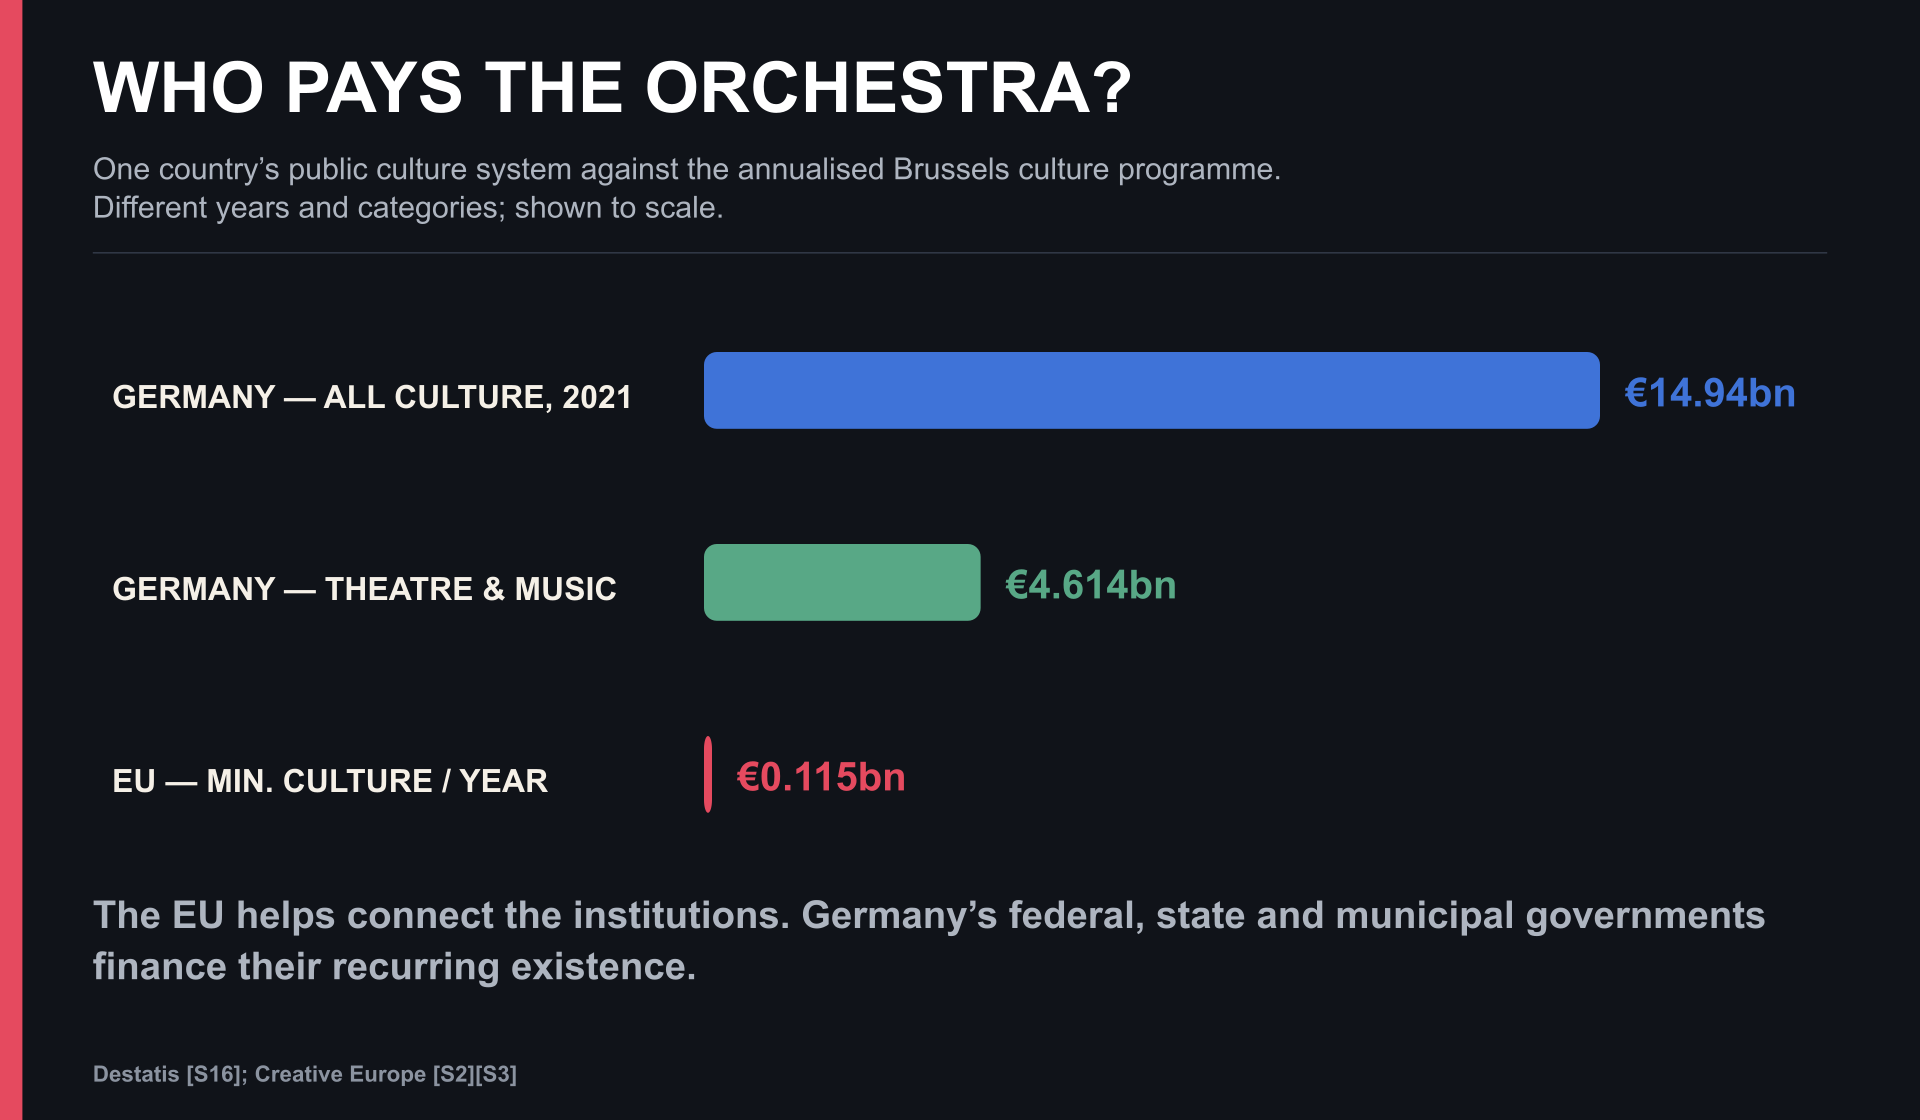This screenshot has height=1120, width=1920.
Task: Click the green theatre and music bar
Action: coord(842,582)
